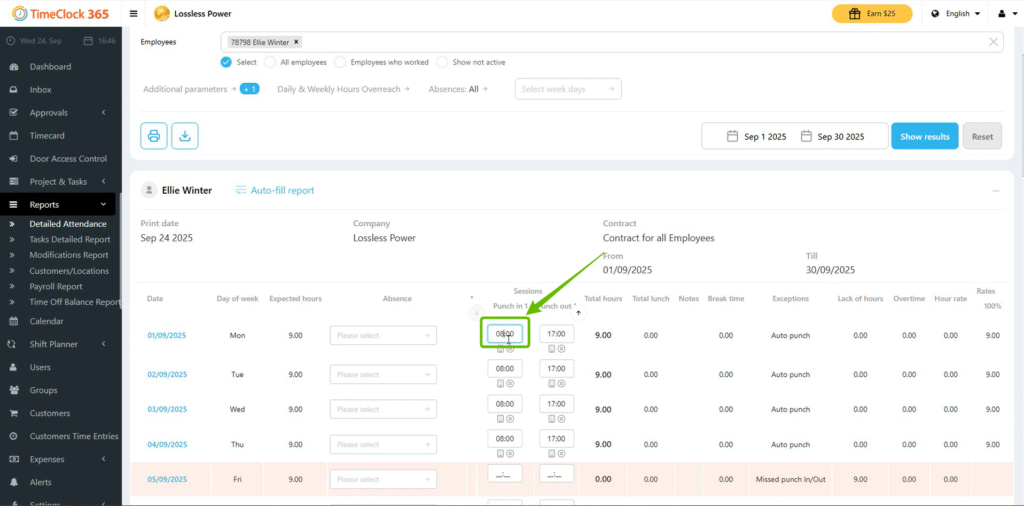Viewport: 1024px width, 506px height.
Task: Click the Earn $25 gift button
Action: tap(871, 14)
